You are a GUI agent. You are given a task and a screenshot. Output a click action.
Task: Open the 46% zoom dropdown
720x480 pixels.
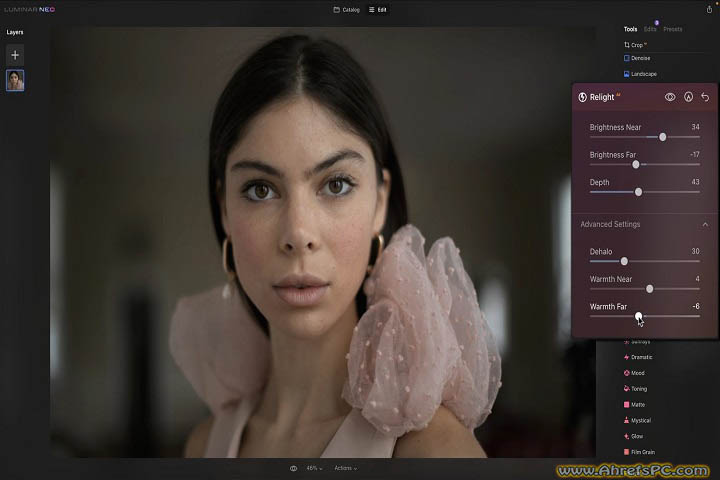(314, 468)
